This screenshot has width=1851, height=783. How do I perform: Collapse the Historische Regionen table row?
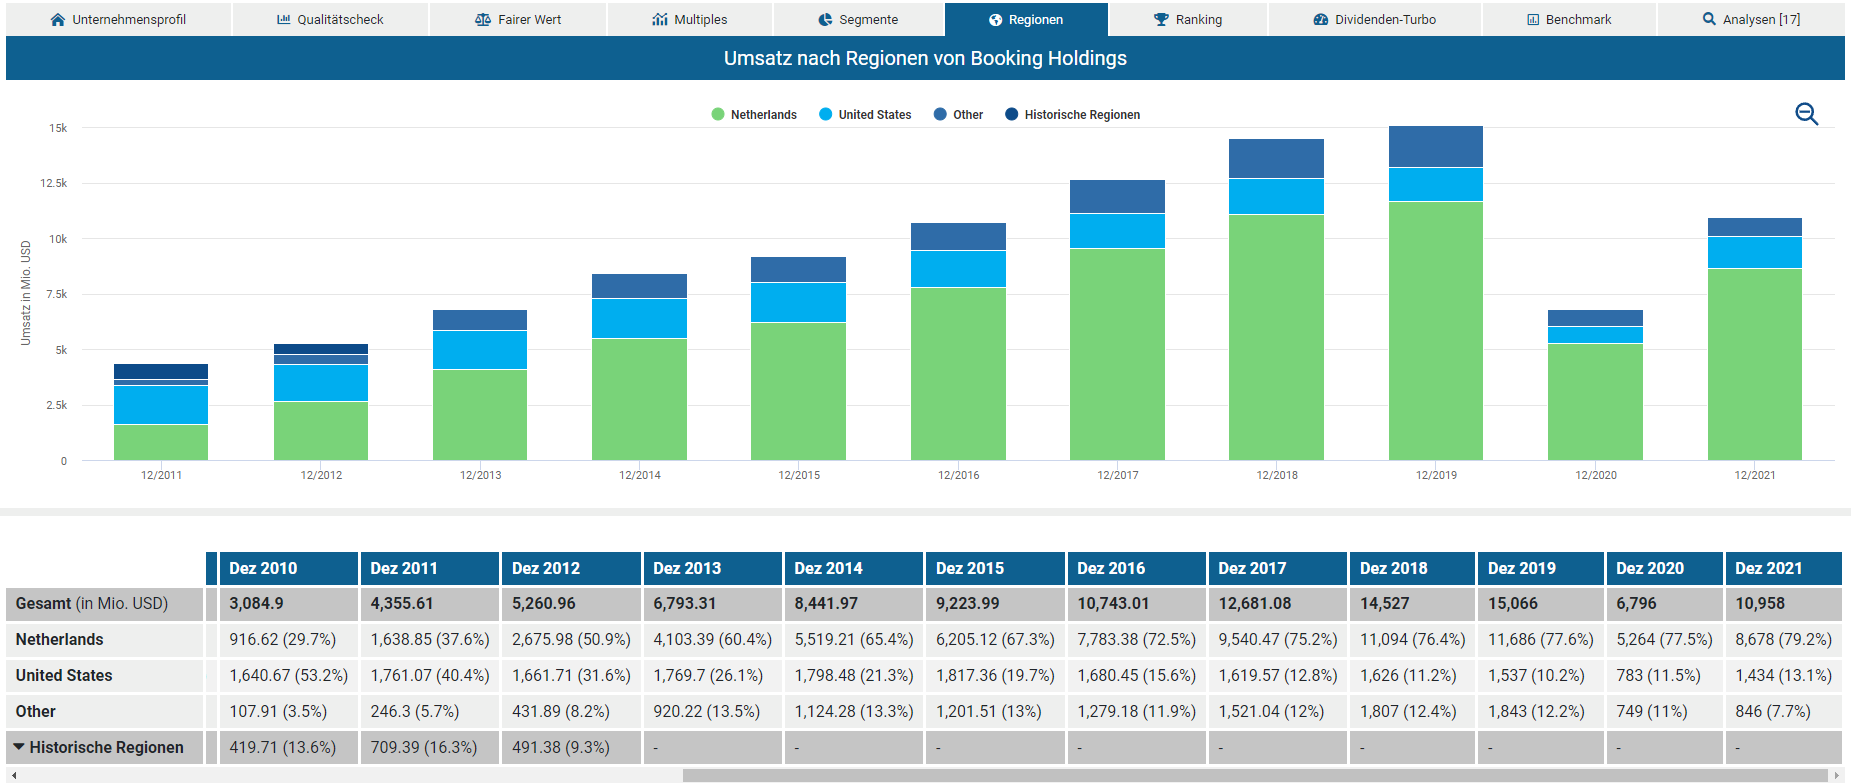click(x=19, y=747)
